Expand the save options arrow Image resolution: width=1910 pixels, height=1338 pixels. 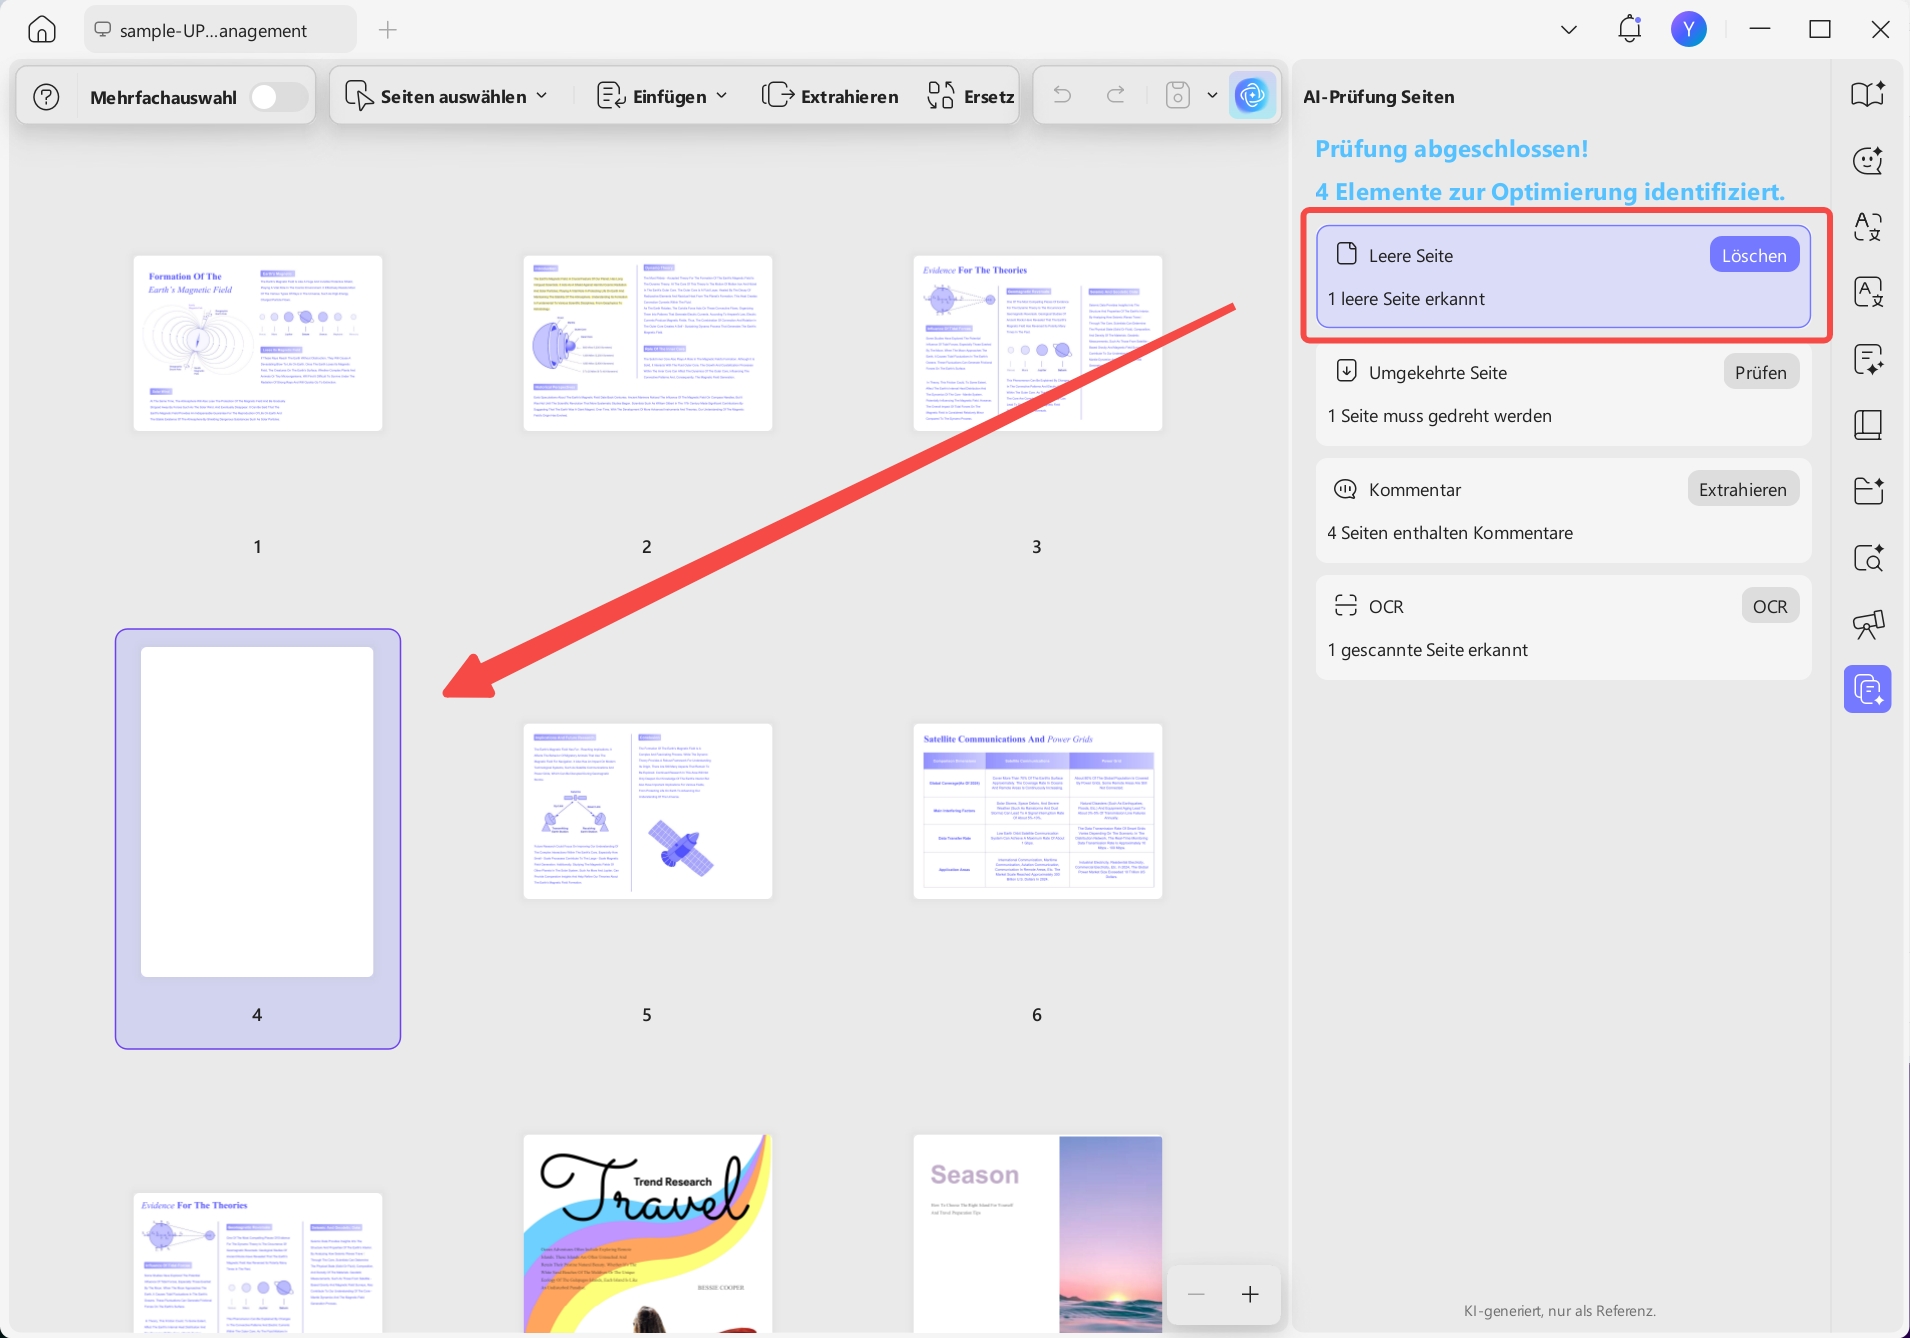[1212, 96]
